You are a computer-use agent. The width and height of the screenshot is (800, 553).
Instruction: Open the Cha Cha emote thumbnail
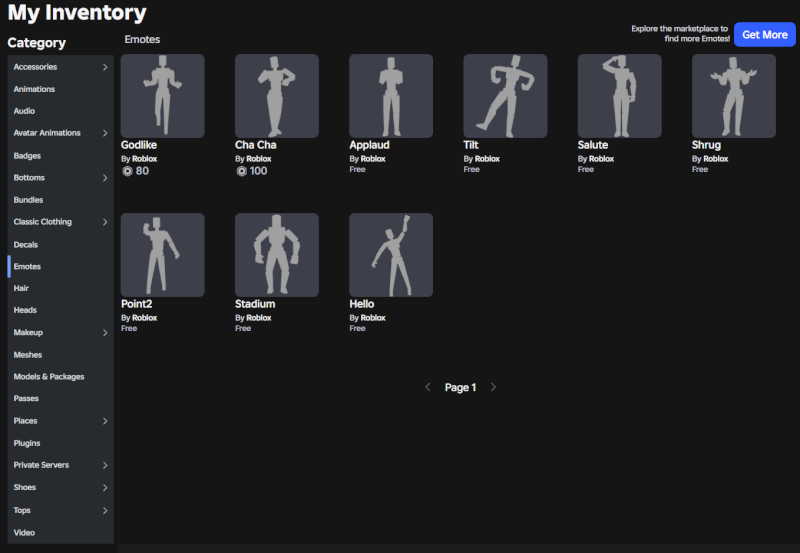277,96
